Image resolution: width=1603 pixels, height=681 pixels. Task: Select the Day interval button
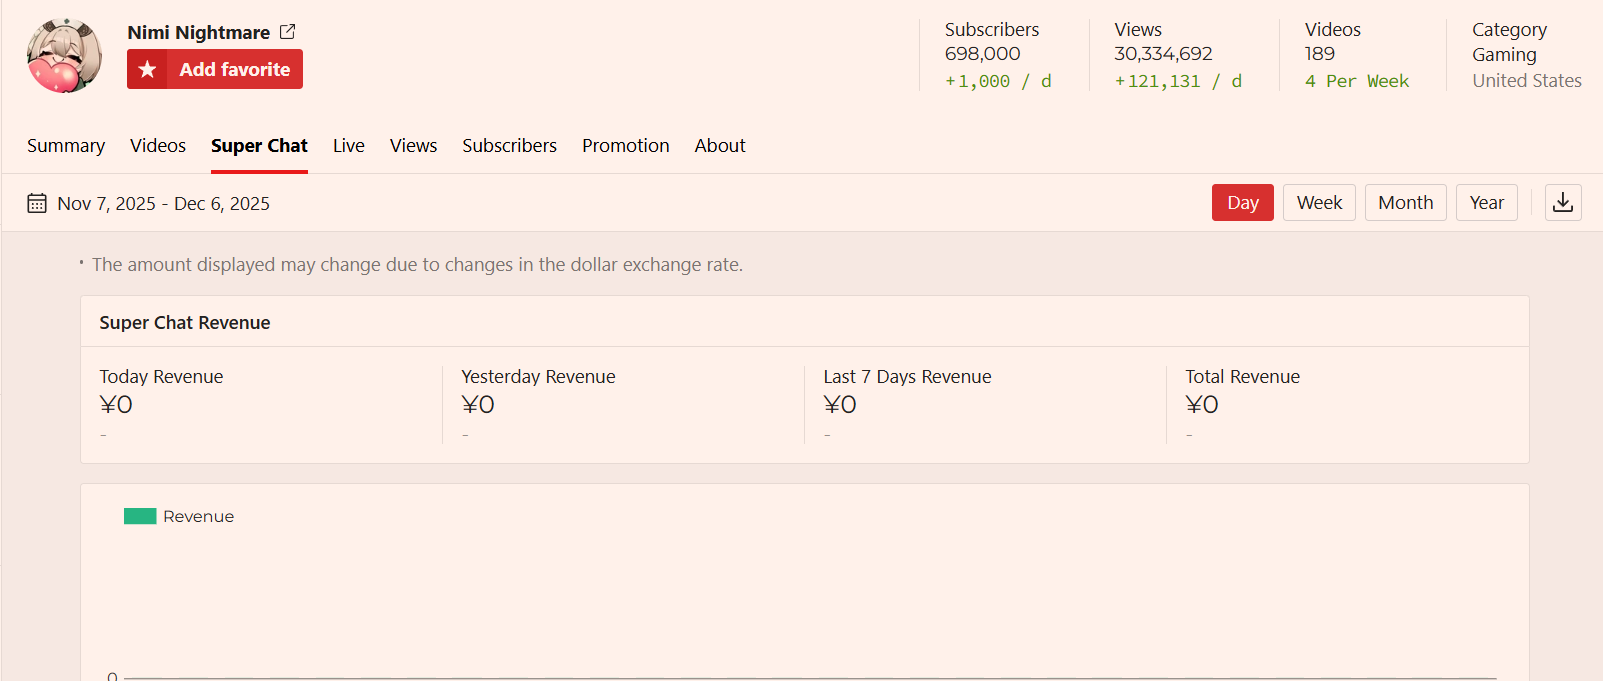point(1243,202)
